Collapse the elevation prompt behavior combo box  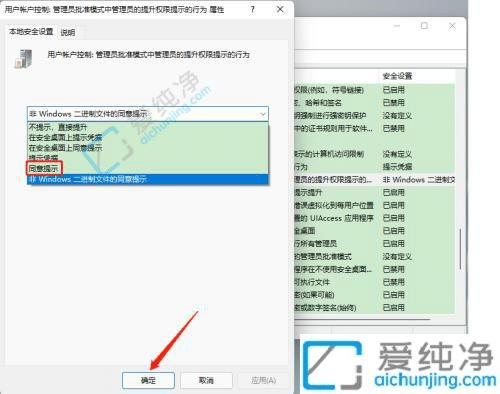pos(263,114)
